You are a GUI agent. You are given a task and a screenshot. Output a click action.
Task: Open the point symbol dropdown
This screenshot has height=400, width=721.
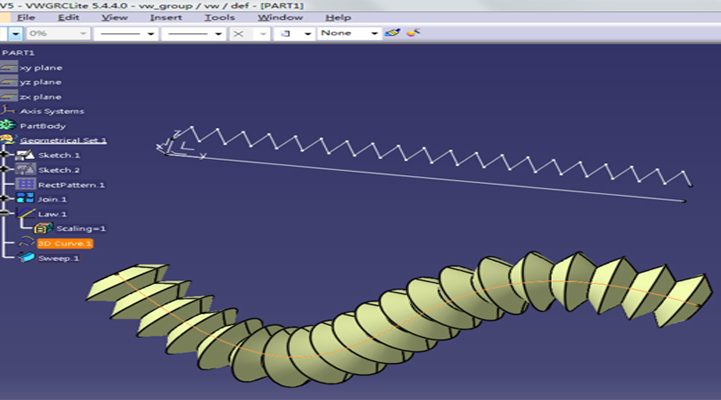tap(261, 33)
